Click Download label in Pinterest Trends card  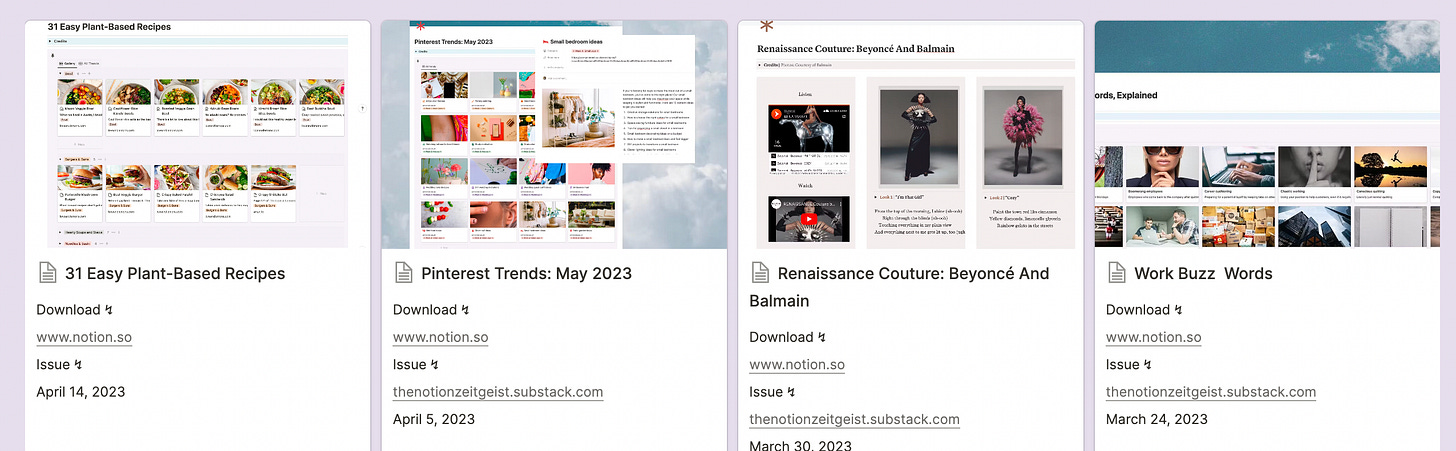432,310
